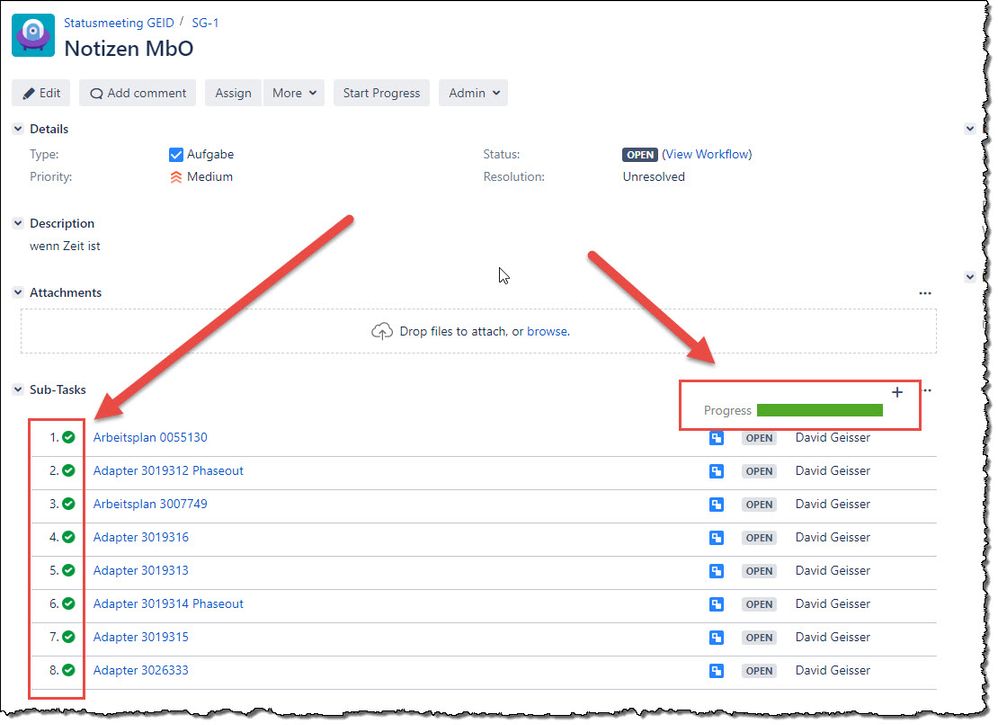998x725 pixels.
Task: Click the green sub-task progress bar
Action: (820, 411)
